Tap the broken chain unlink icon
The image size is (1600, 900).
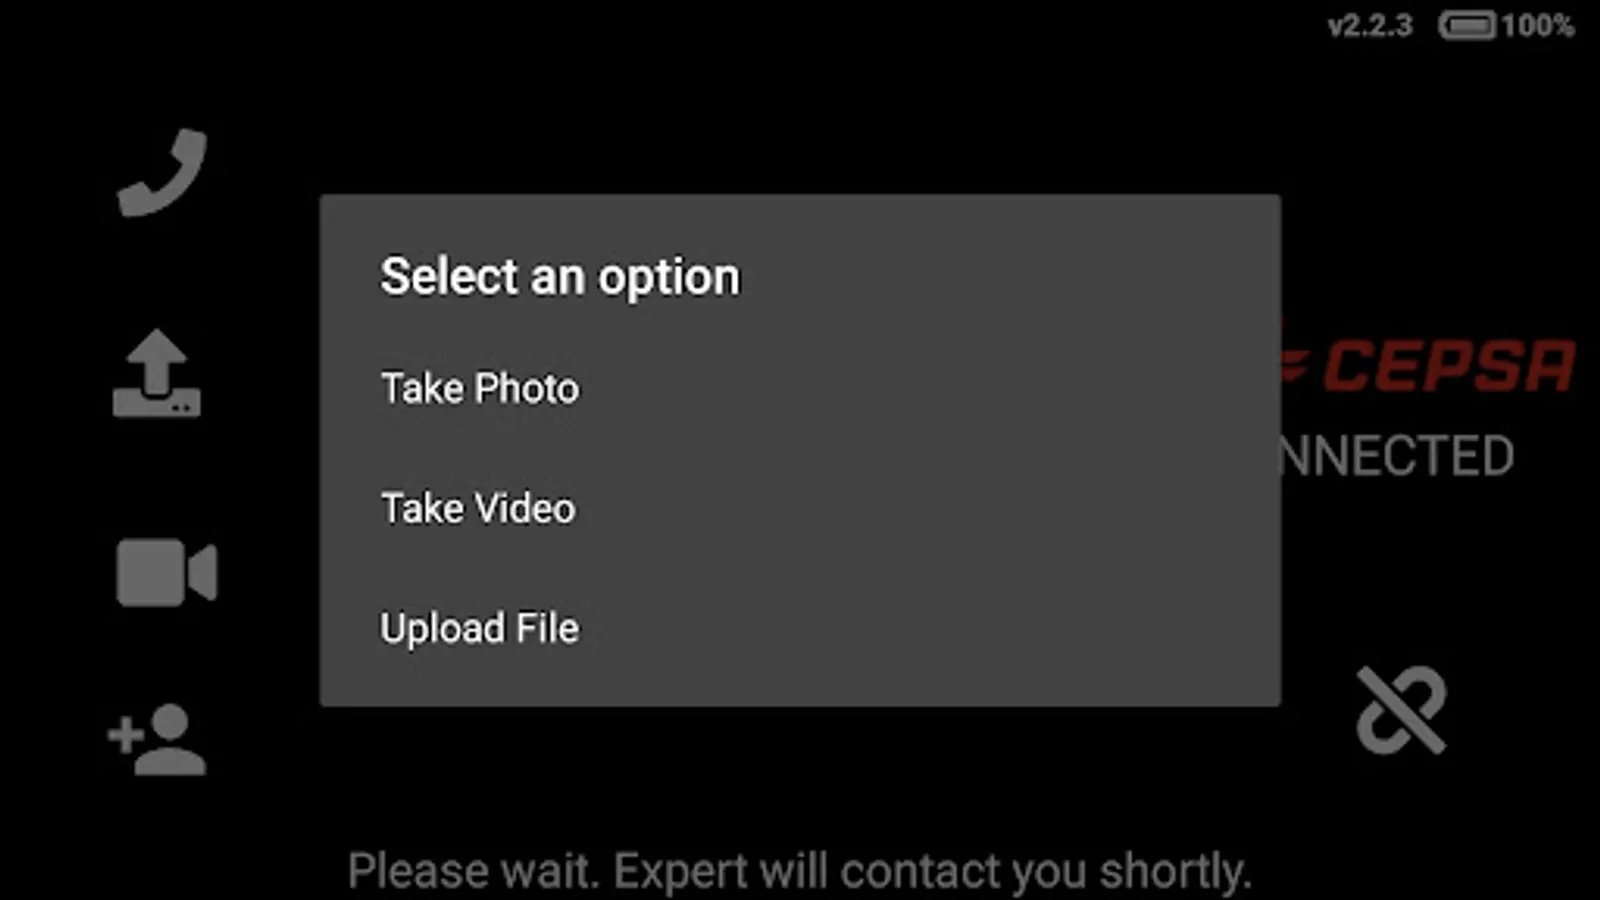[x=1401, y=710]
